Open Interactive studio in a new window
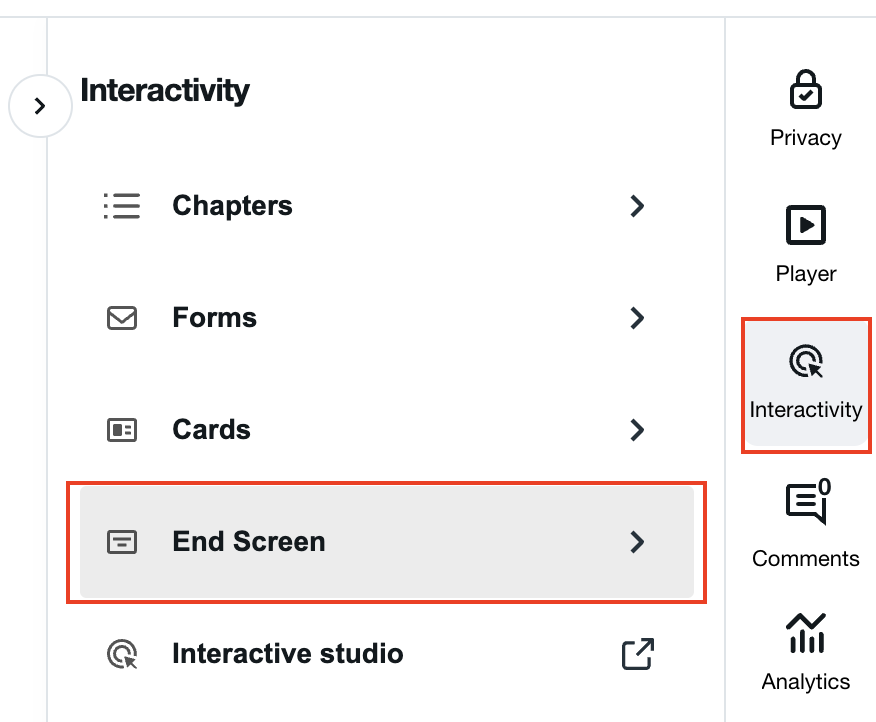The width and height of the screenshot is (876, 722). [637, 654]
